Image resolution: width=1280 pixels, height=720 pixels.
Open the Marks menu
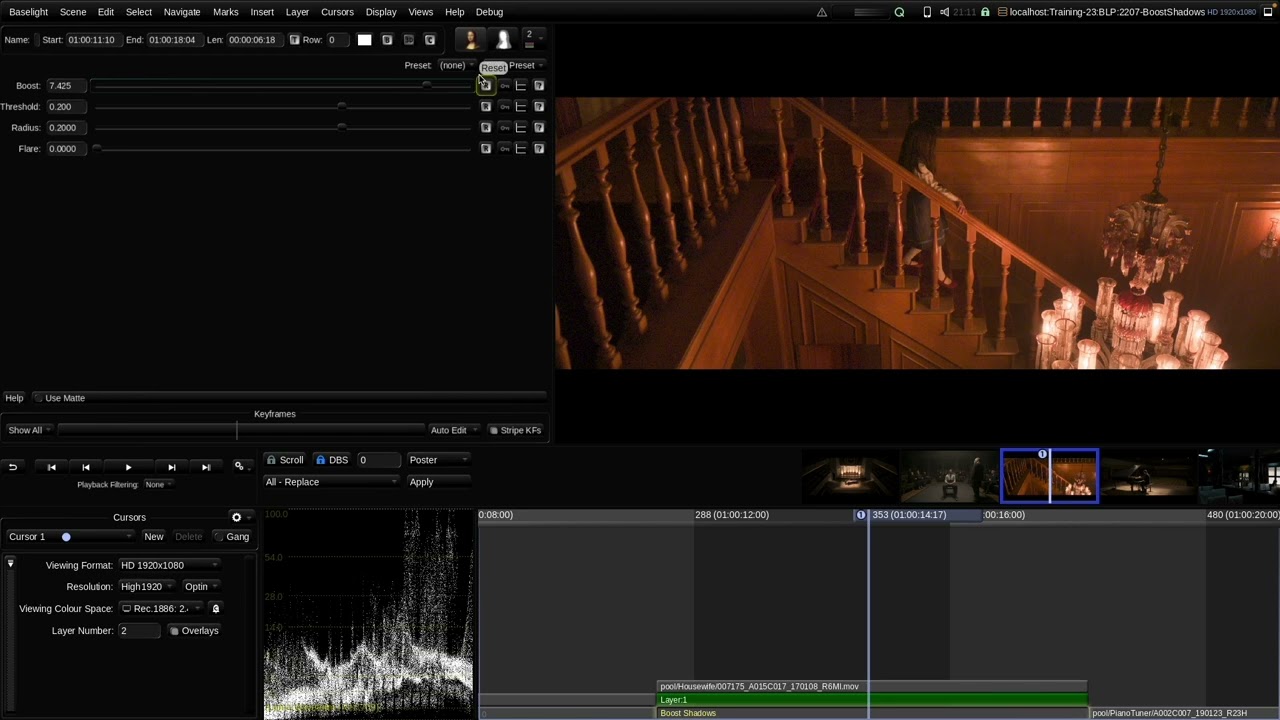pyautogui.click(x=226, y=12)
